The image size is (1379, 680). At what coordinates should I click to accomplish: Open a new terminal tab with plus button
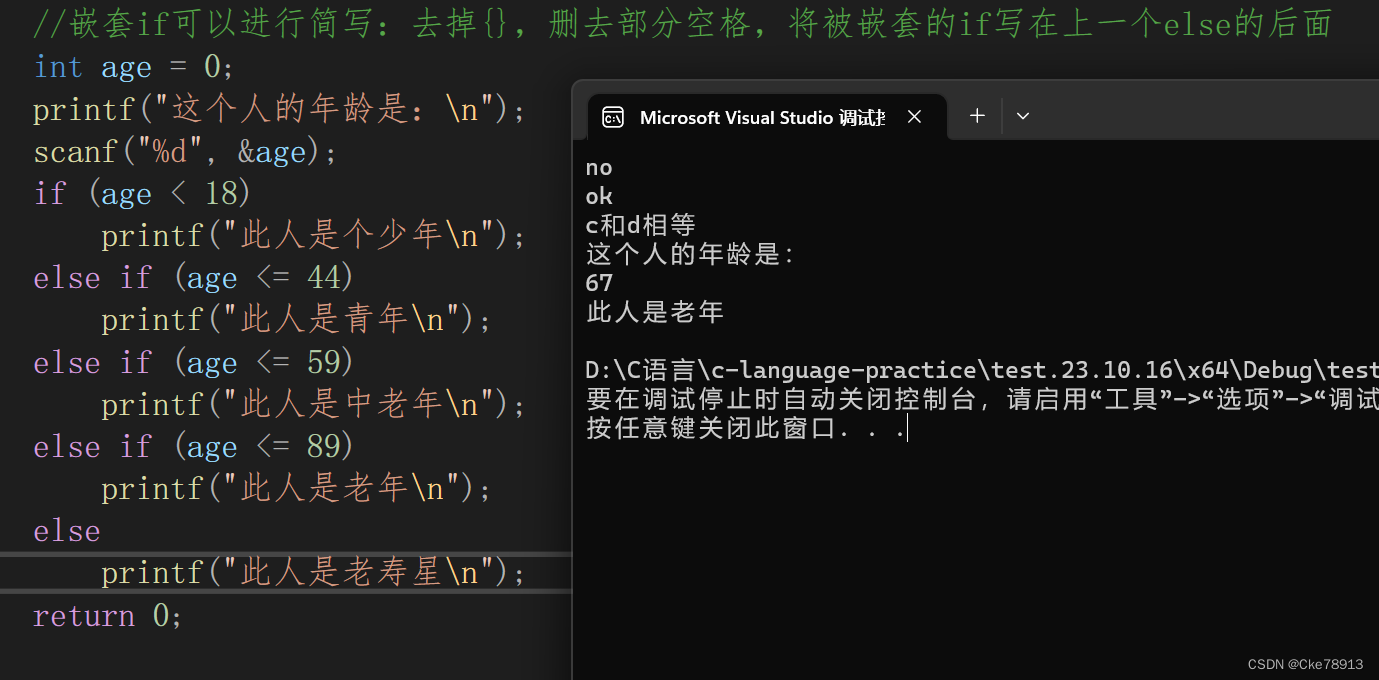pyautogui.click(x=977, y=116)
